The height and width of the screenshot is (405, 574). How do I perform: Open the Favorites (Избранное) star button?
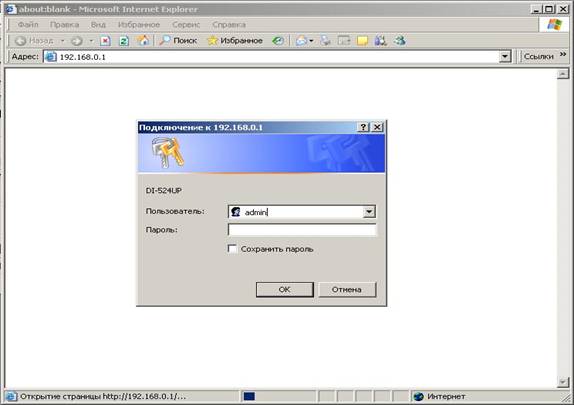[x=235, y=40]
